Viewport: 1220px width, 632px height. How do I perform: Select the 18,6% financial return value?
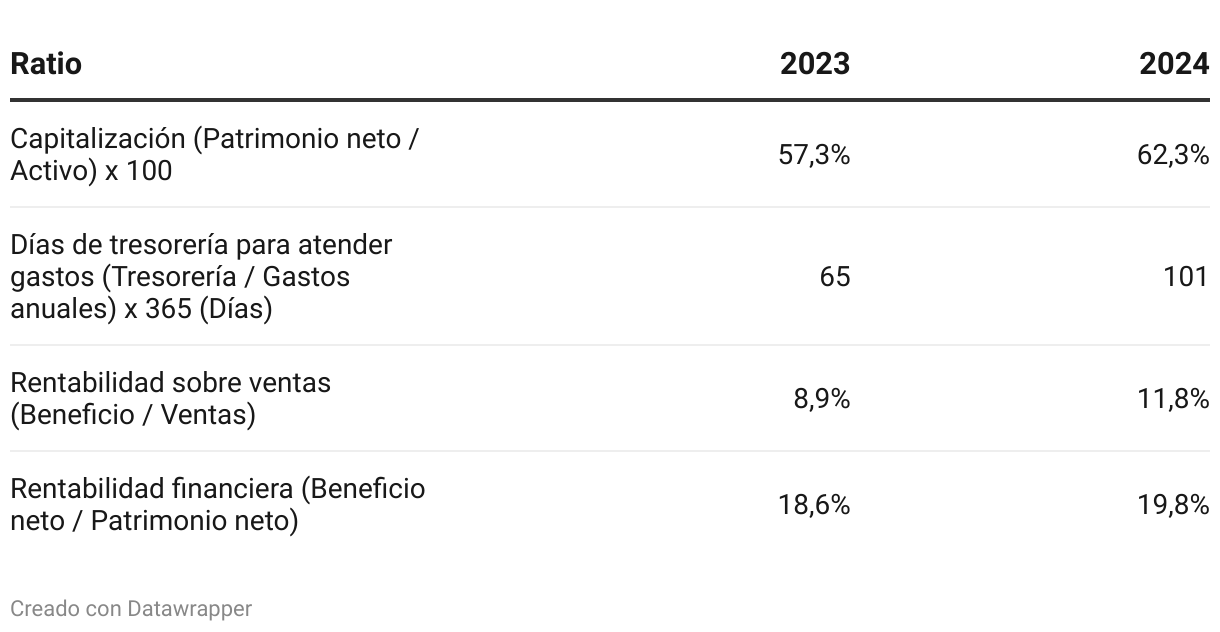coord(815,505)
